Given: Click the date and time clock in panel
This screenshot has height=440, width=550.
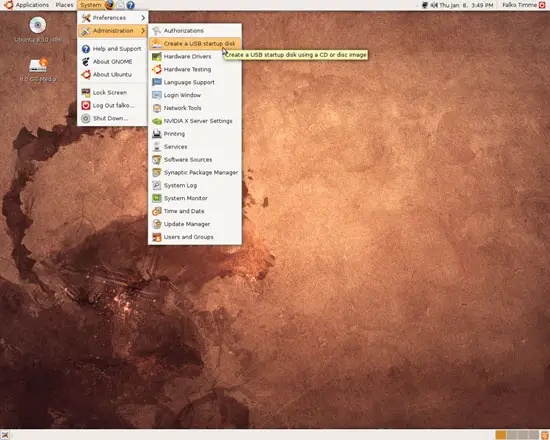Looking at the screenshot, I should (466, 5).
